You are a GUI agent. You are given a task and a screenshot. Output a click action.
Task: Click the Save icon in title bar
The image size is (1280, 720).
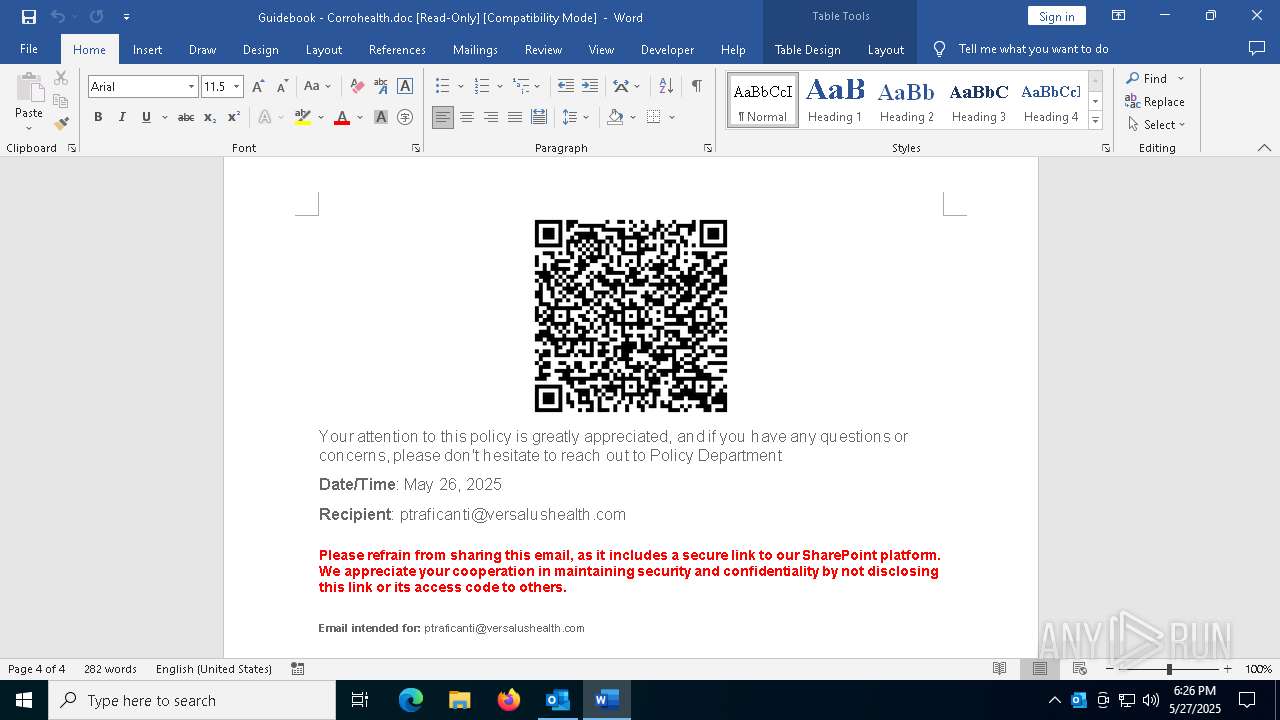29,17
